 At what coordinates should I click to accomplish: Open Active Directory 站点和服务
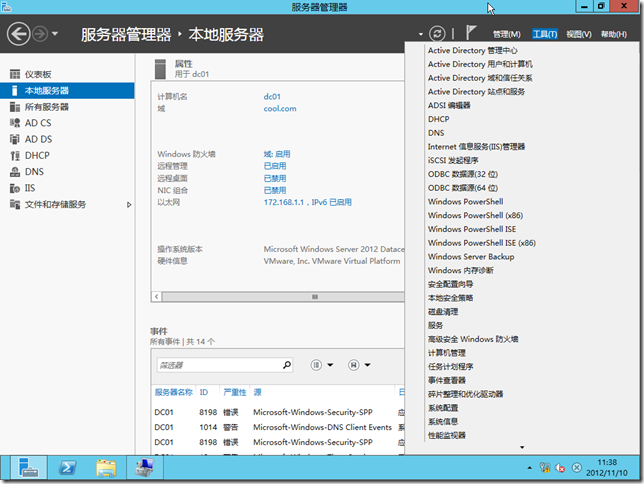(476, 92)
